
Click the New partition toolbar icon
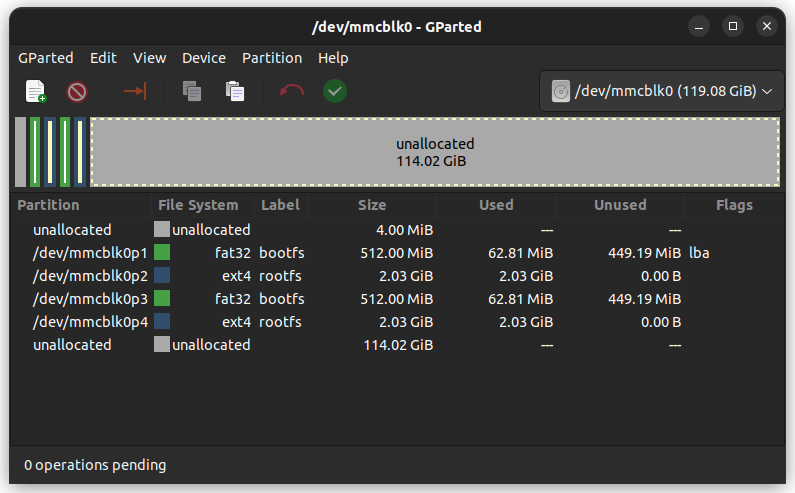pyautogui.click(x=36, y=91)
